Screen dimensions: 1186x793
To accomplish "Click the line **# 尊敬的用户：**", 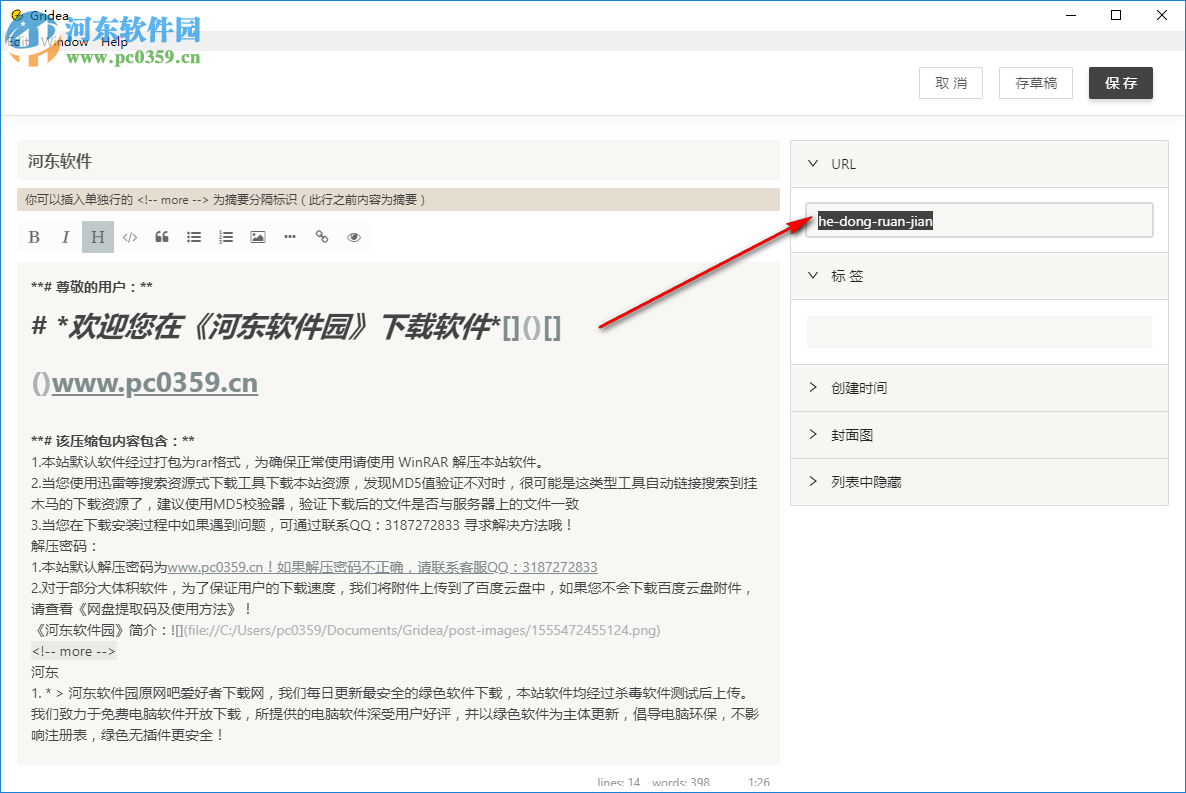I will point(92,287).
